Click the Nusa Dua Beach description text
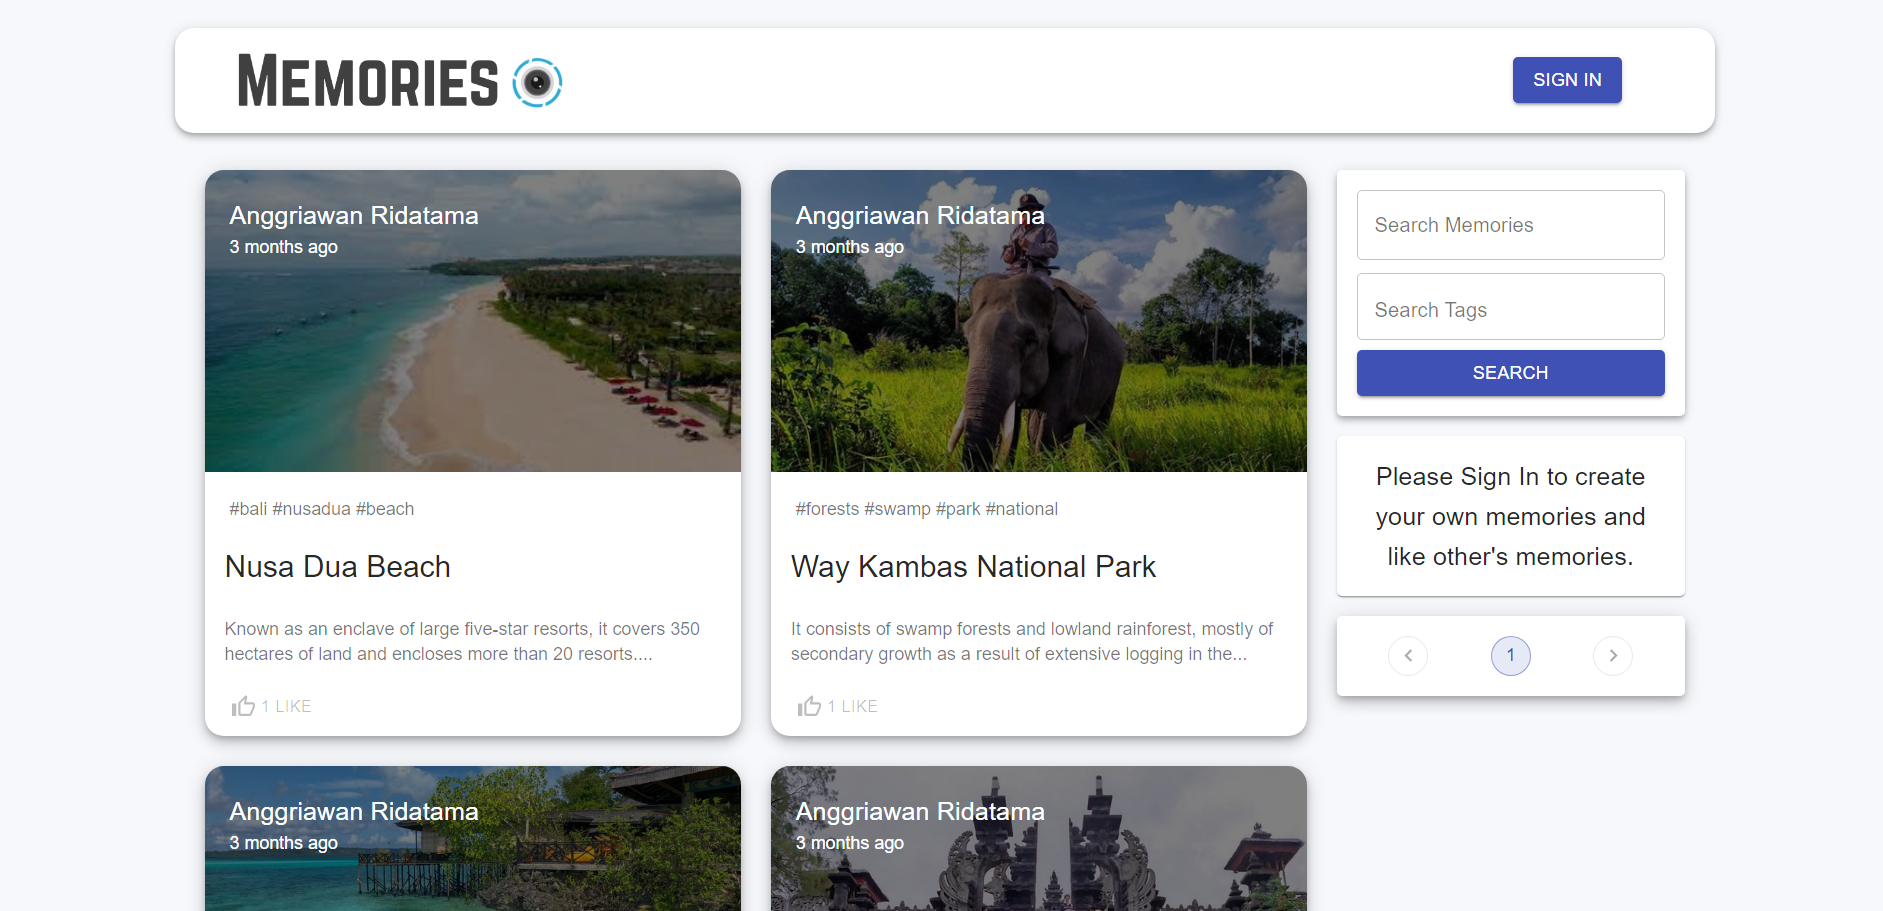 (x=462, y=641)
